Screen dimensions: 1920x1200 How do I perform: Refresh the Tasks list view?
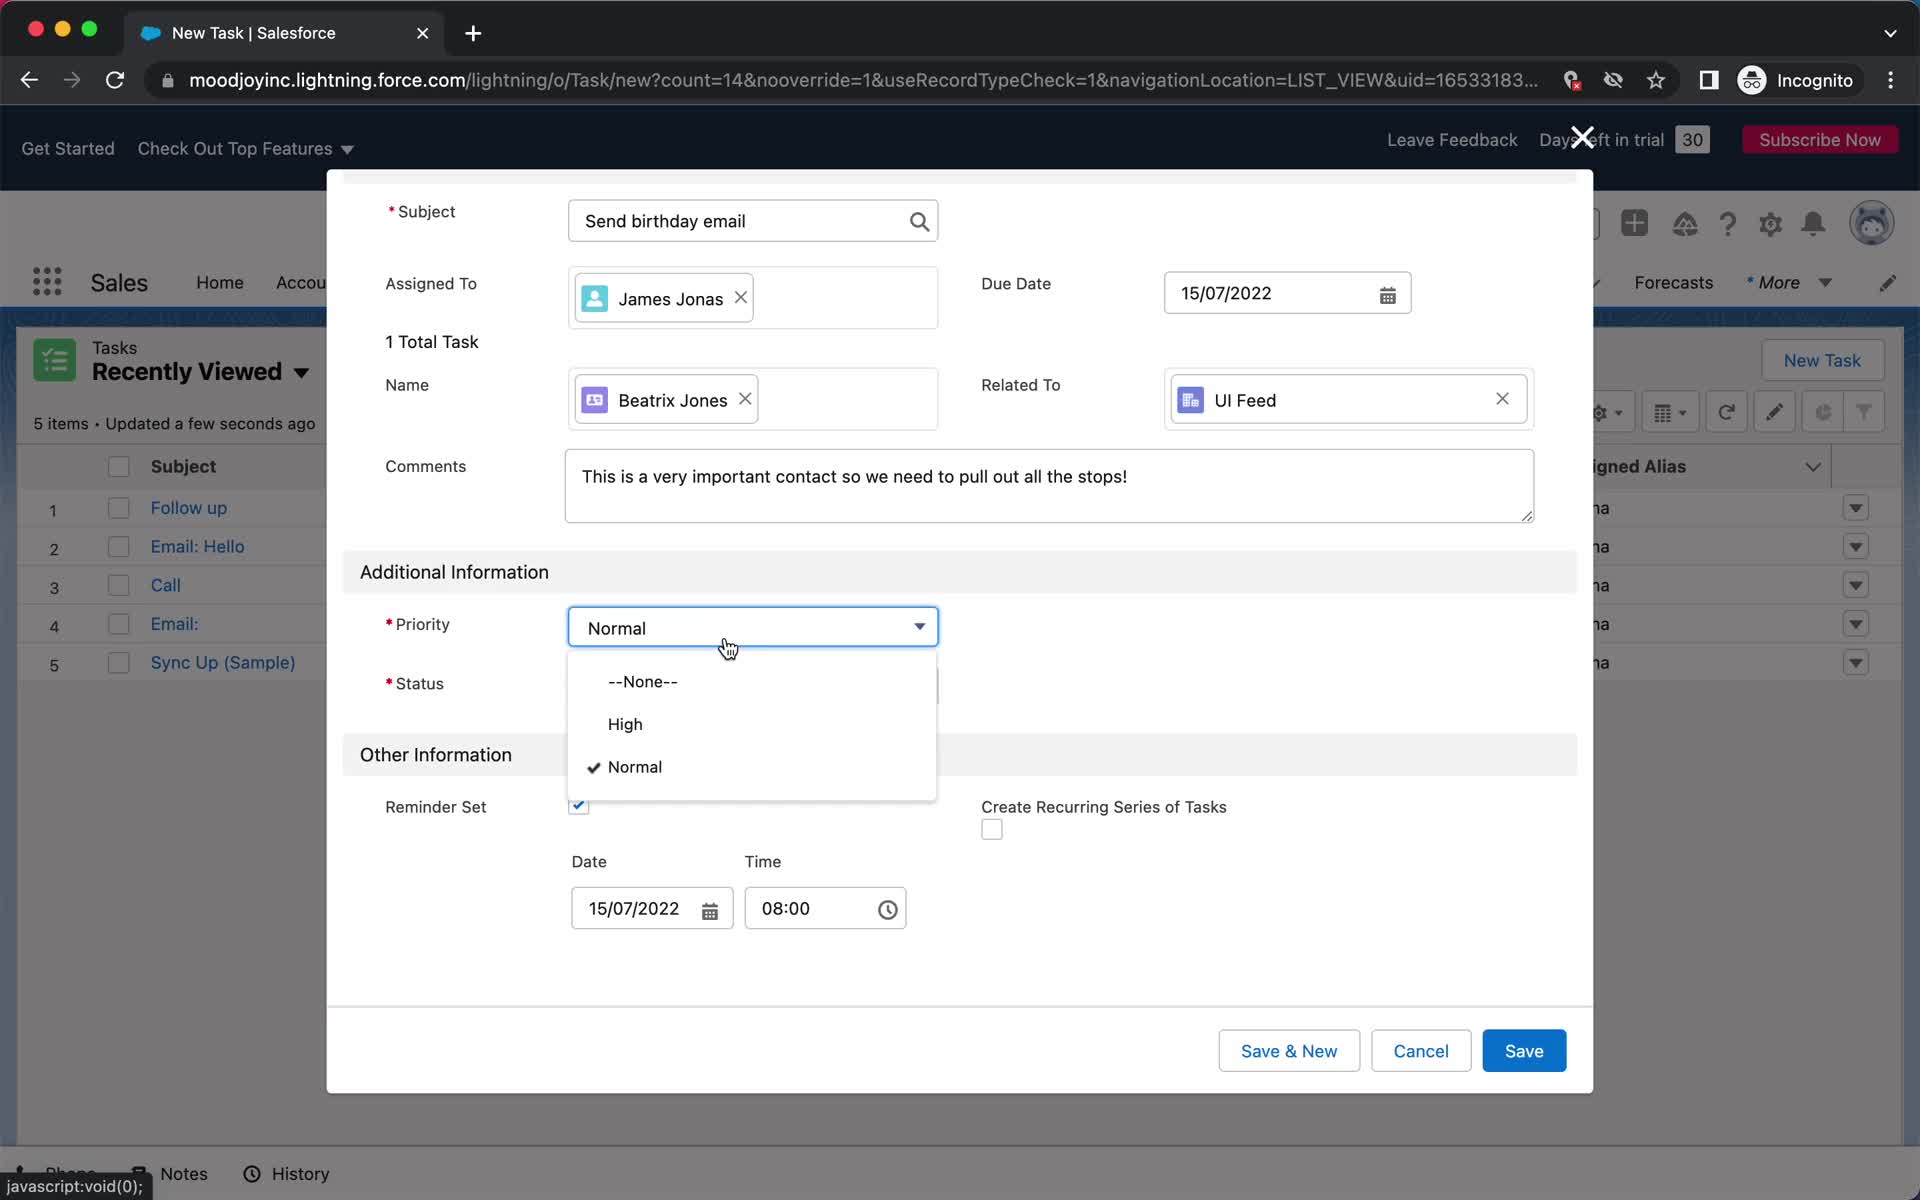pos(1726,412)
